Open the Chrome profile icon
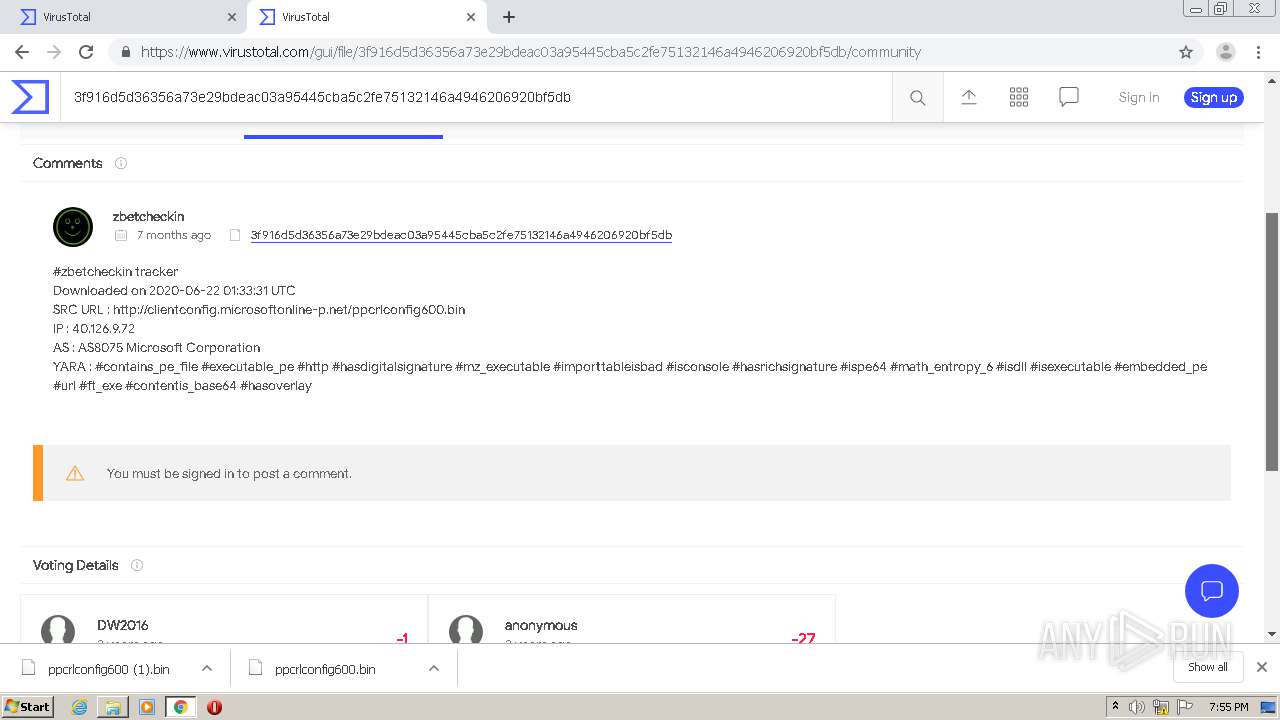This screenshot has height=720, width=1280. [x=1225, y=52]
